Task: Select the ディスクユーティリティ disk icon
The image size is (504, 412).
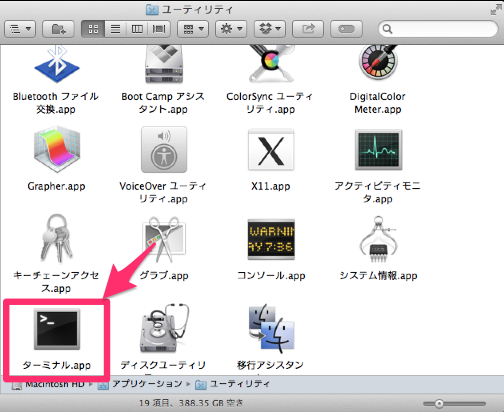Action: (164, 328)
